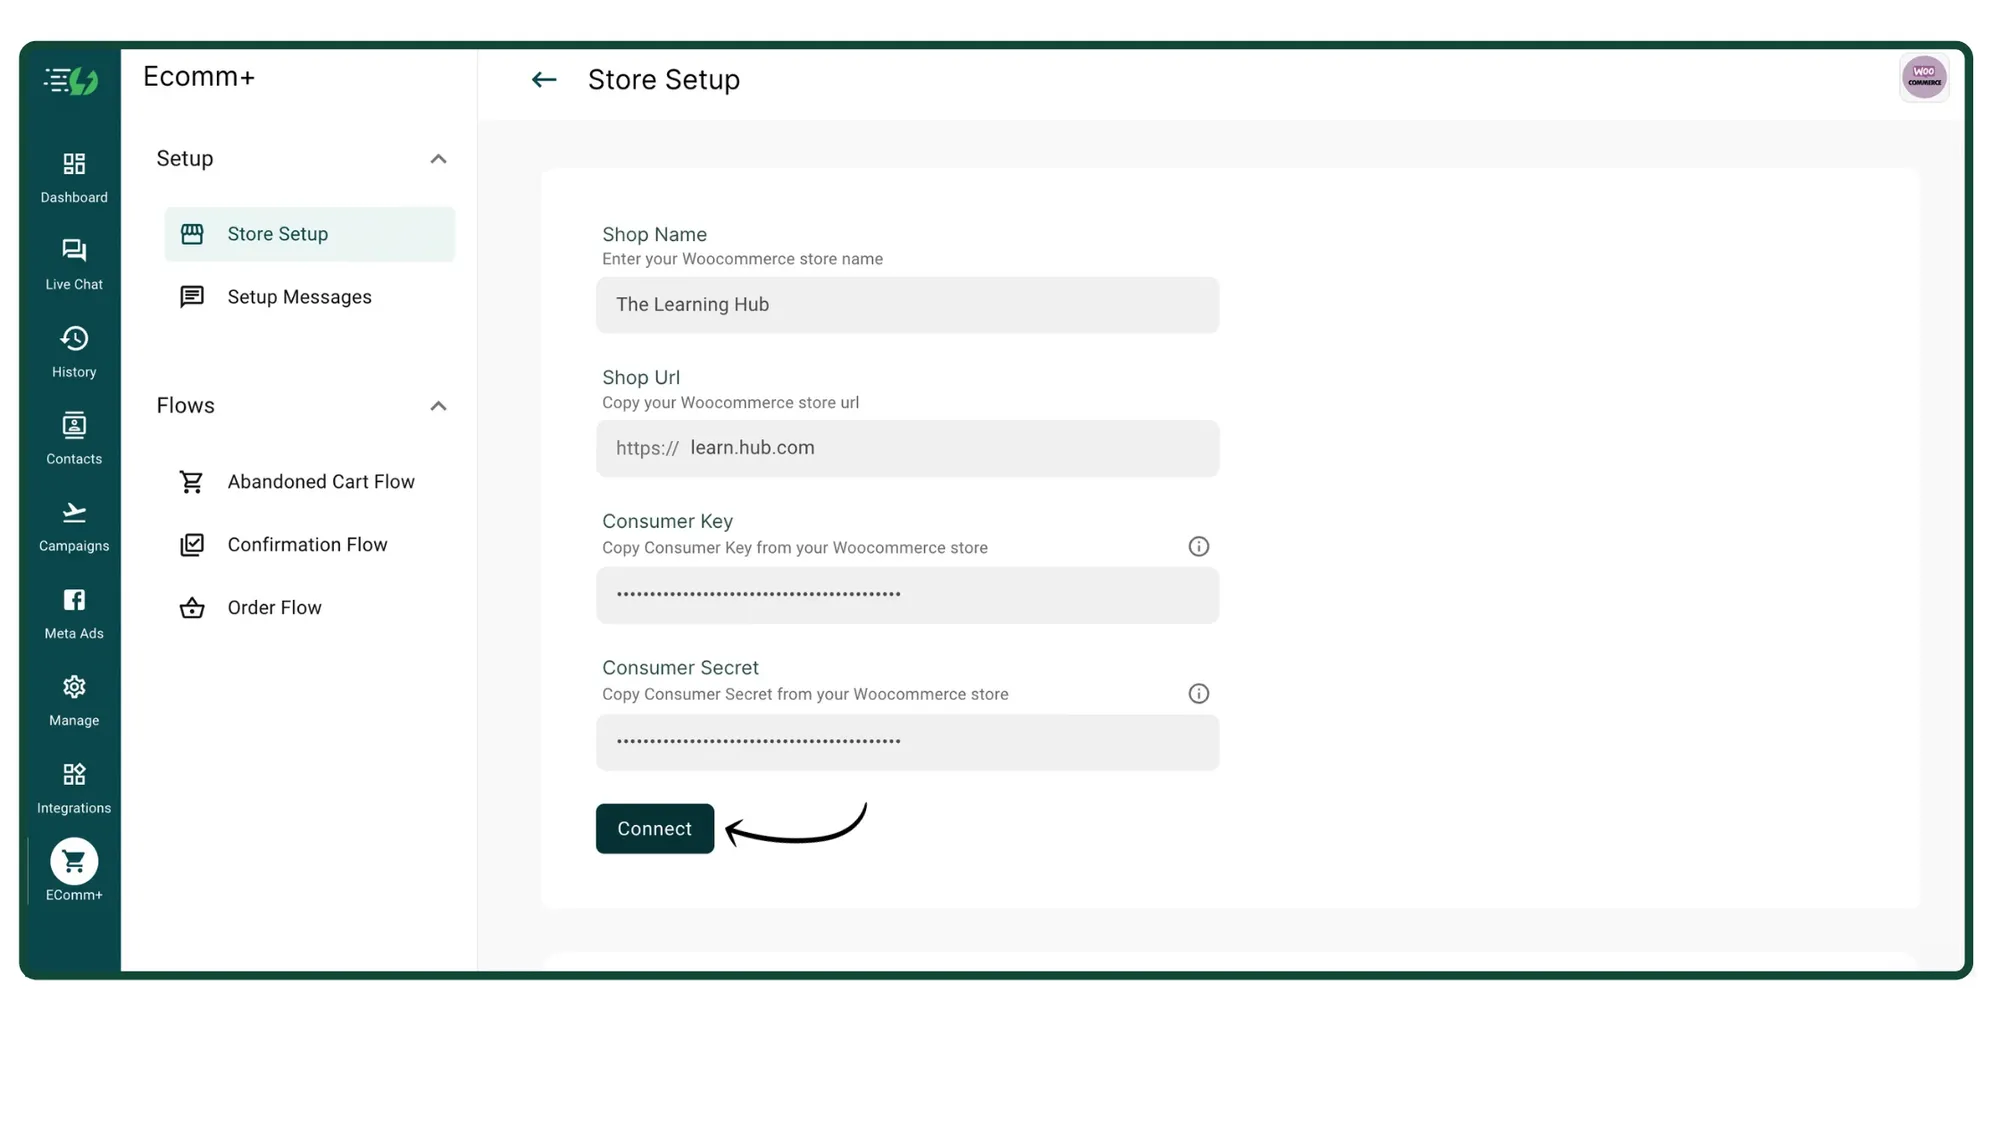This screenshot has height=1125, width=2000.
Task: Select the Live Chat sidebar icon
Action: [73, 262]
